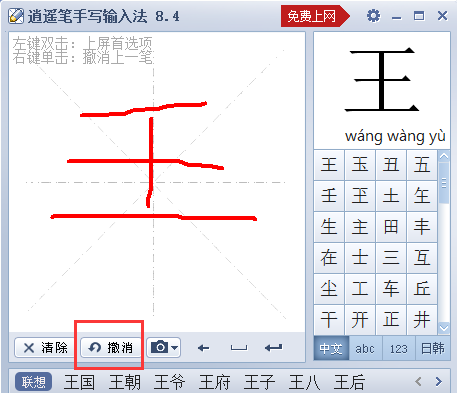Close the handwriting input window

442,16
